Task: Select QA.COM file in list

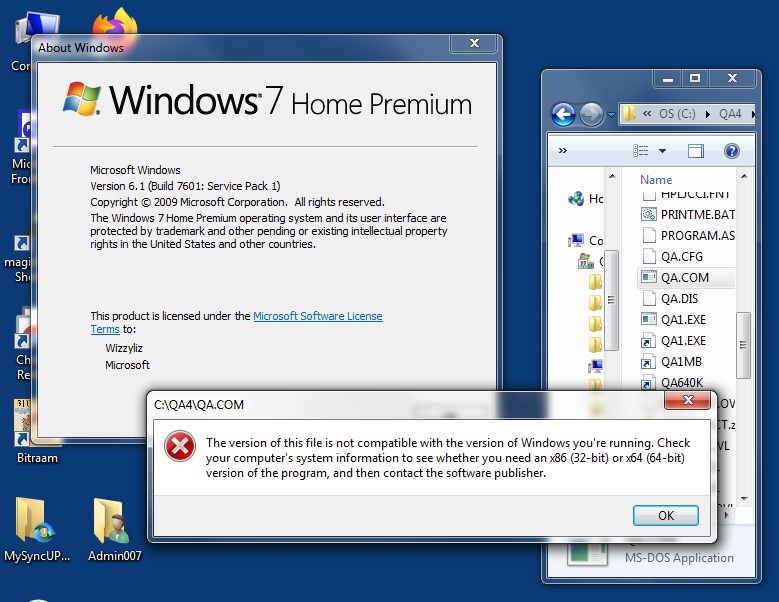Action: [x=686, y=277]
